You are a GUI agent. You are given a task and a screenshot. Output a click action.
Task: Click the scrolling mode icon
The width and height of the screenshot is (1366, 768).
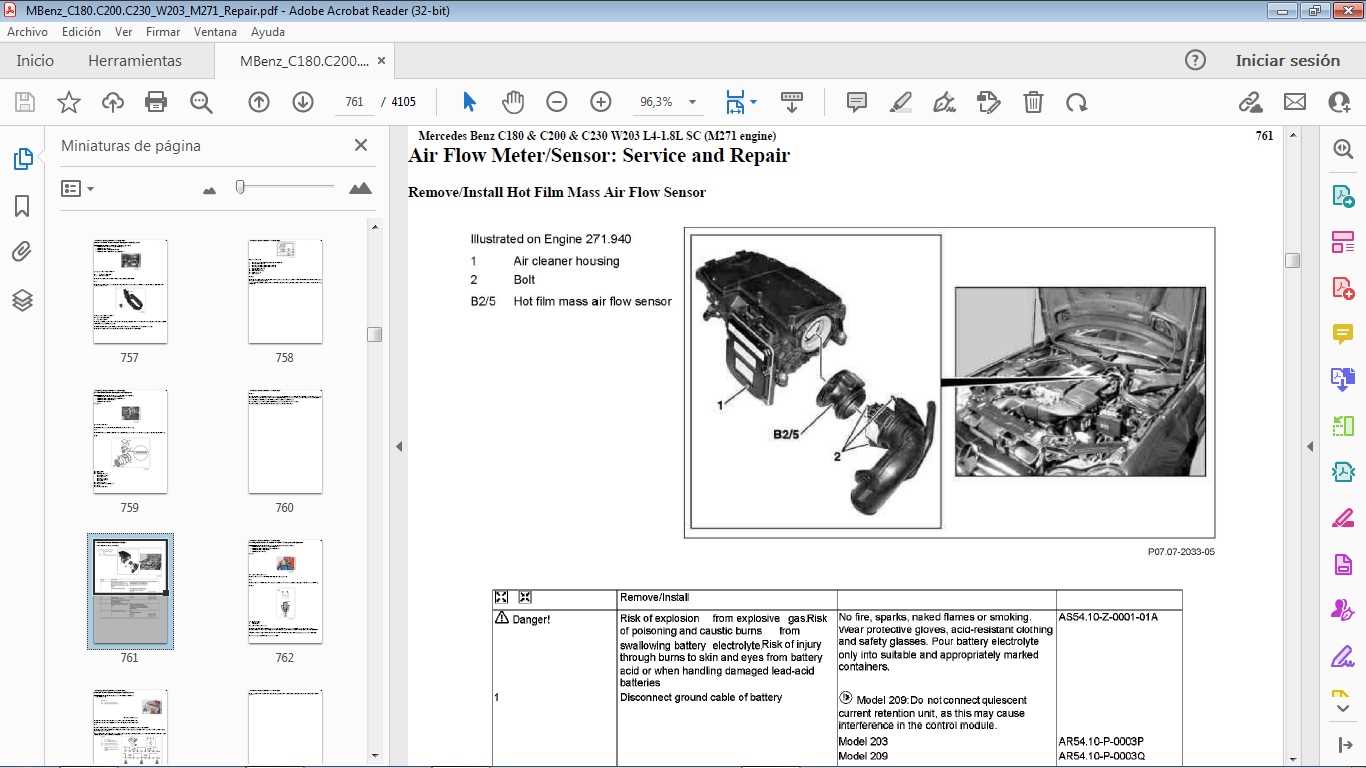point(792,102)
